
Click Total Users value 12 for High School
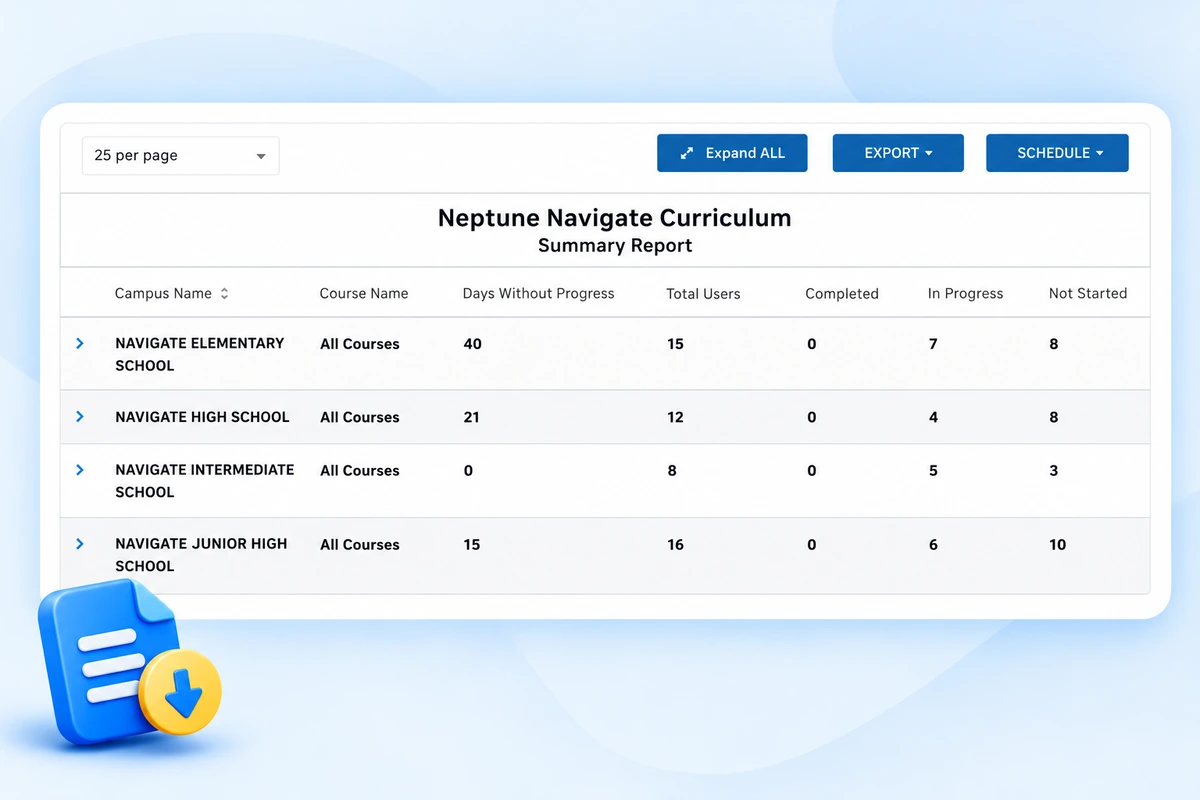[x=675, y=417]
